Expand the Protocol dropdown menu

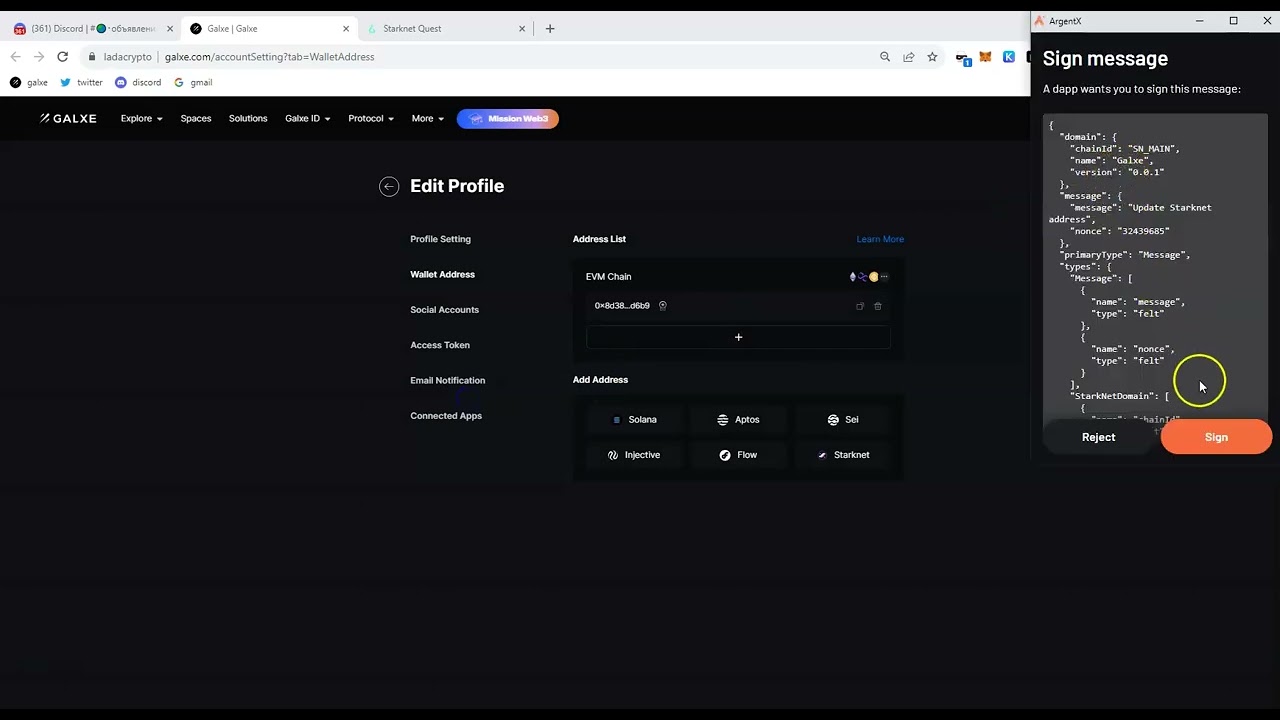[x=370, y=118]
